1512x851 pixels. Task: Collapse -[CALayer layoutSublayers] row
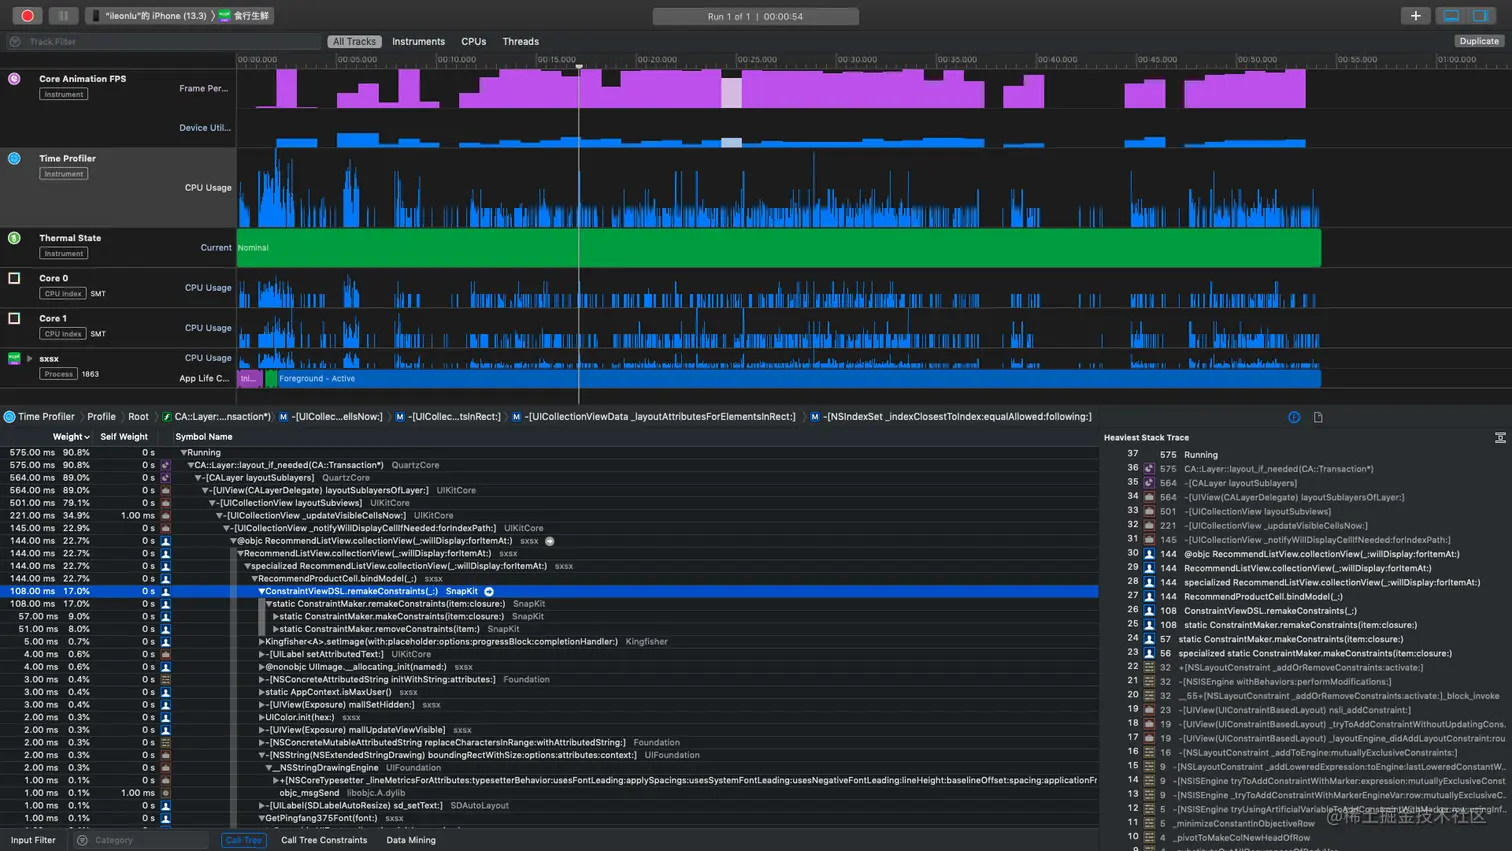[x=198, y=478]
